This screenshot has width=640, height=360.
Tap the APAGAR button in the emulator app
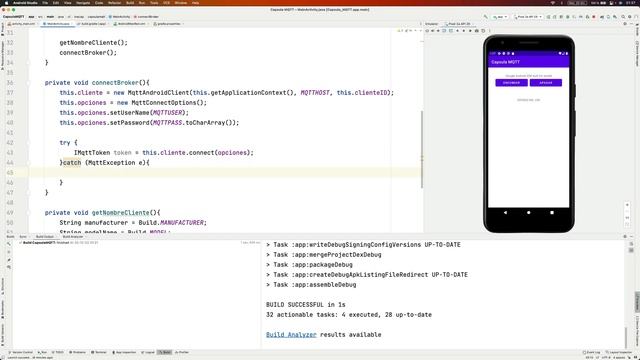point(546,82)
